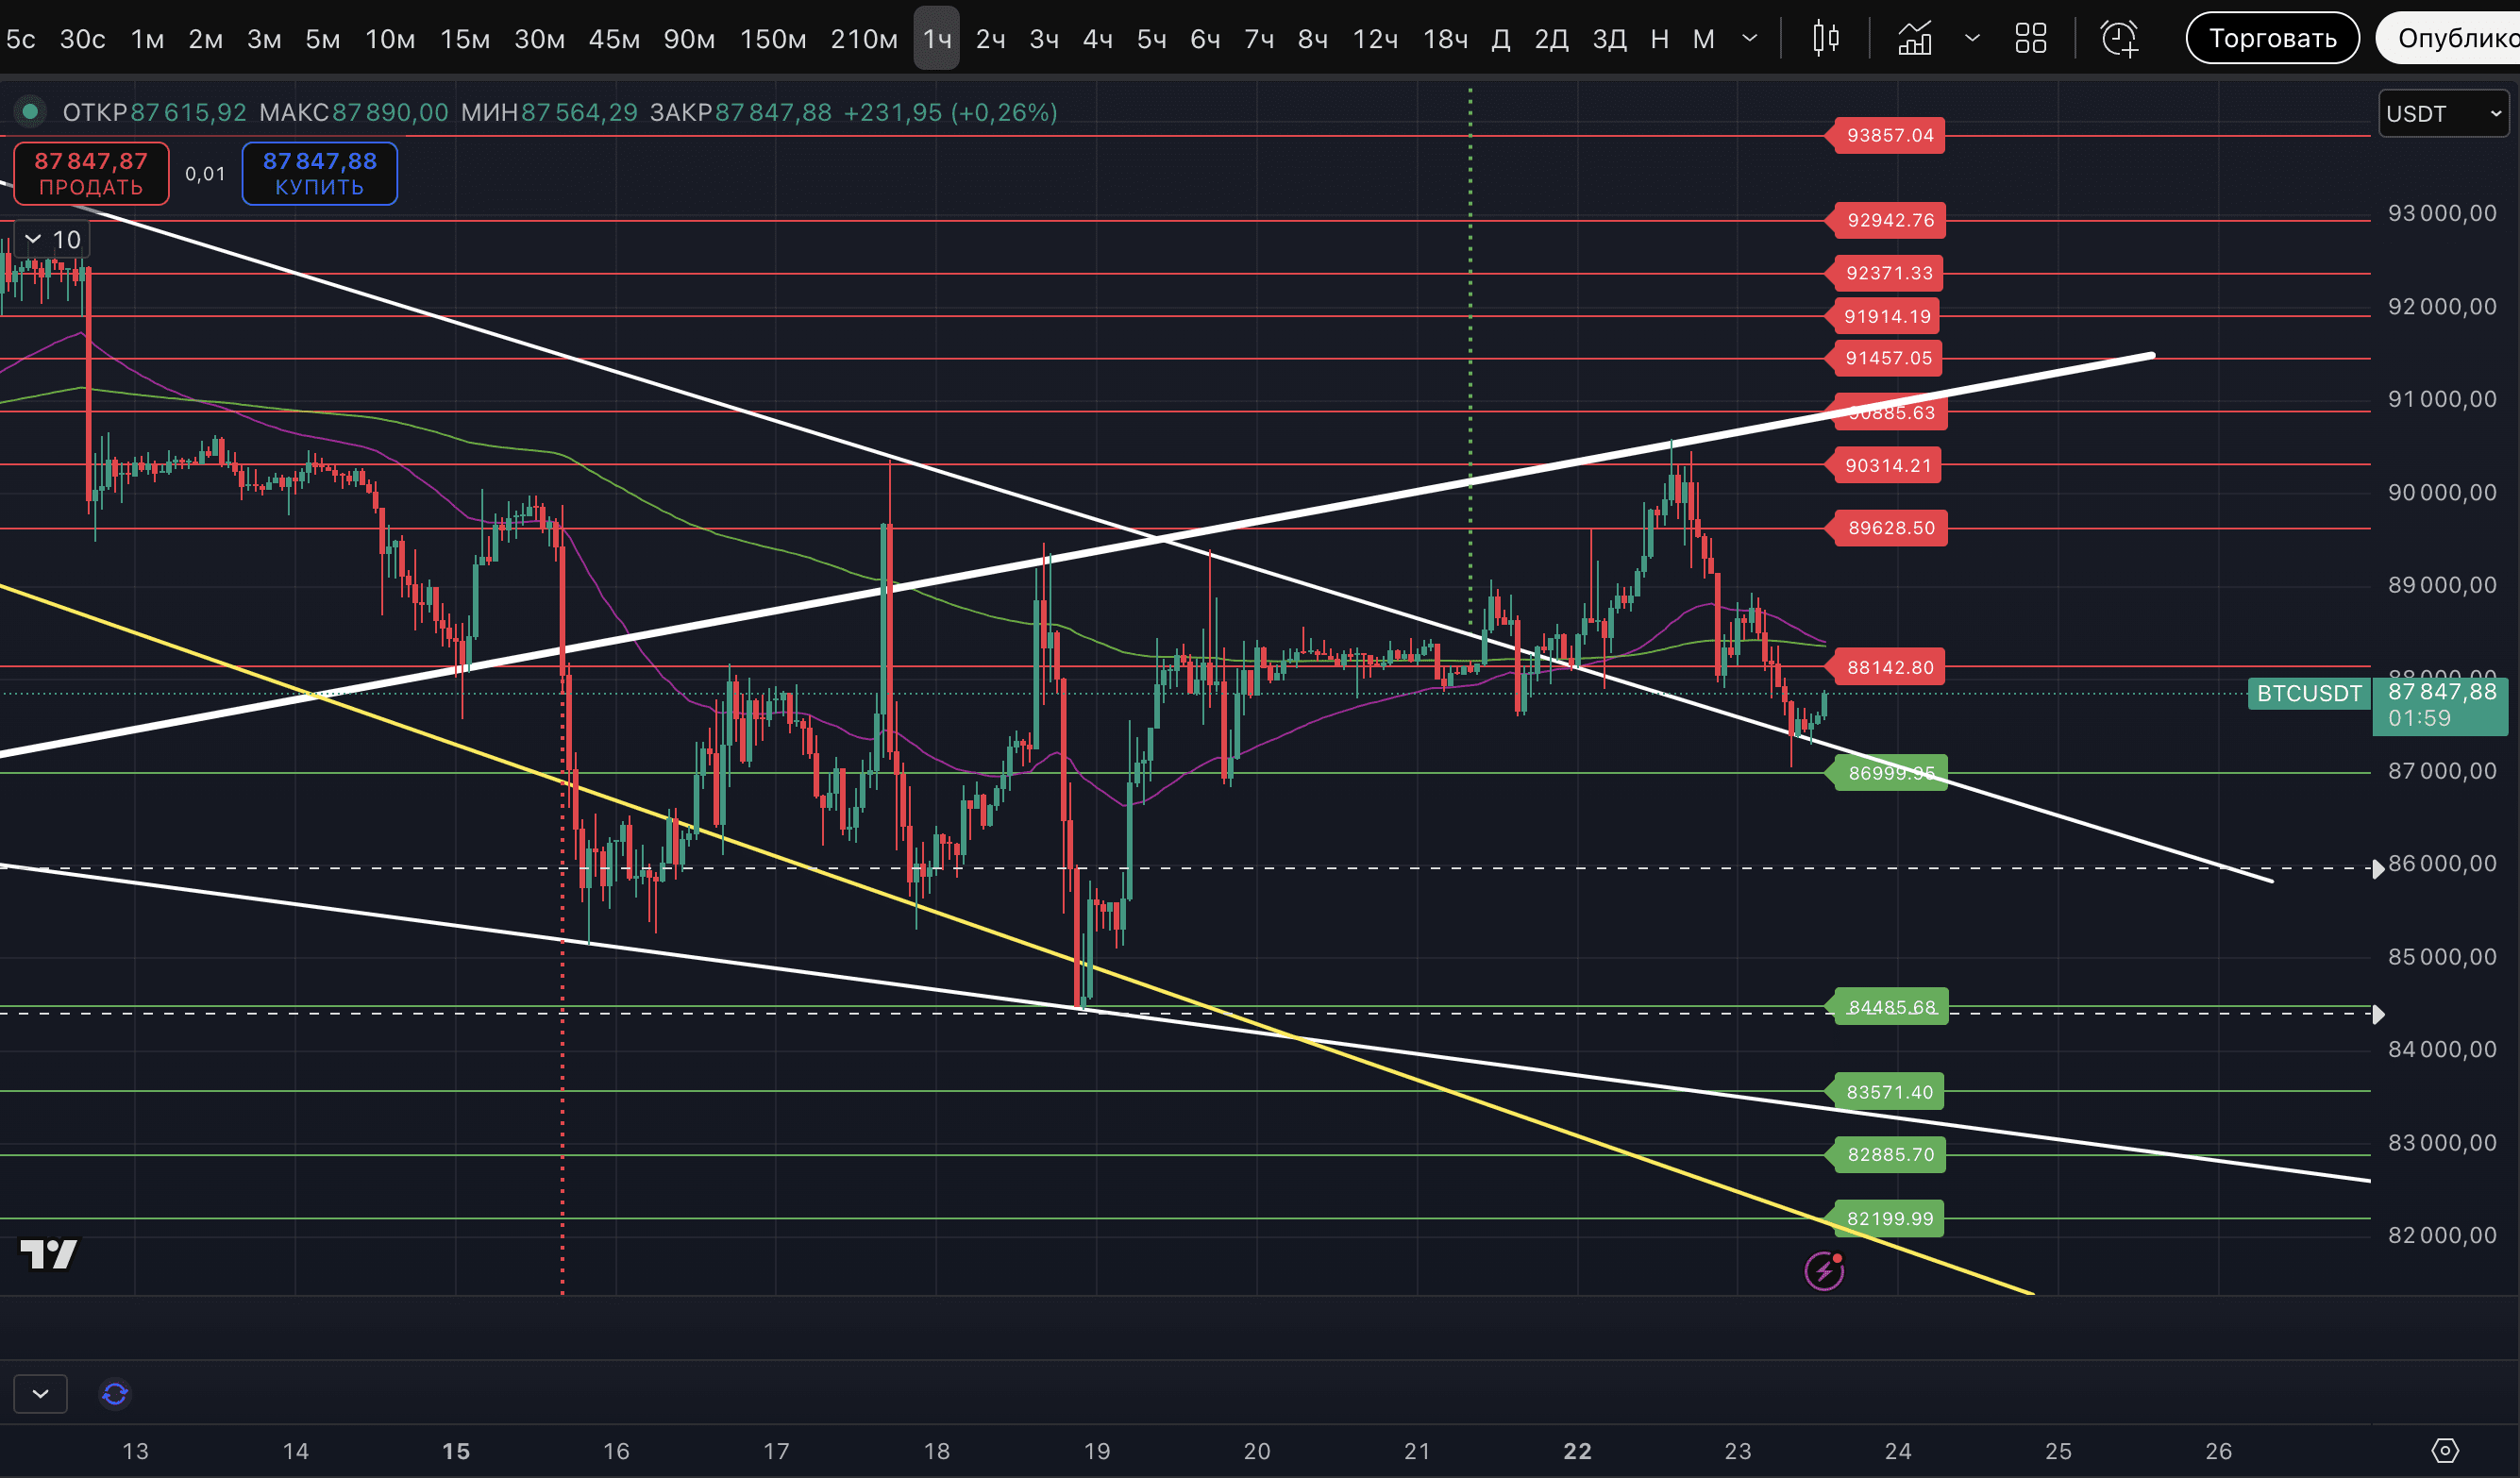Screen dimensions: 2520x1478
Task: Open the candlestick chart type selector
Action: tap(1825, 39)
